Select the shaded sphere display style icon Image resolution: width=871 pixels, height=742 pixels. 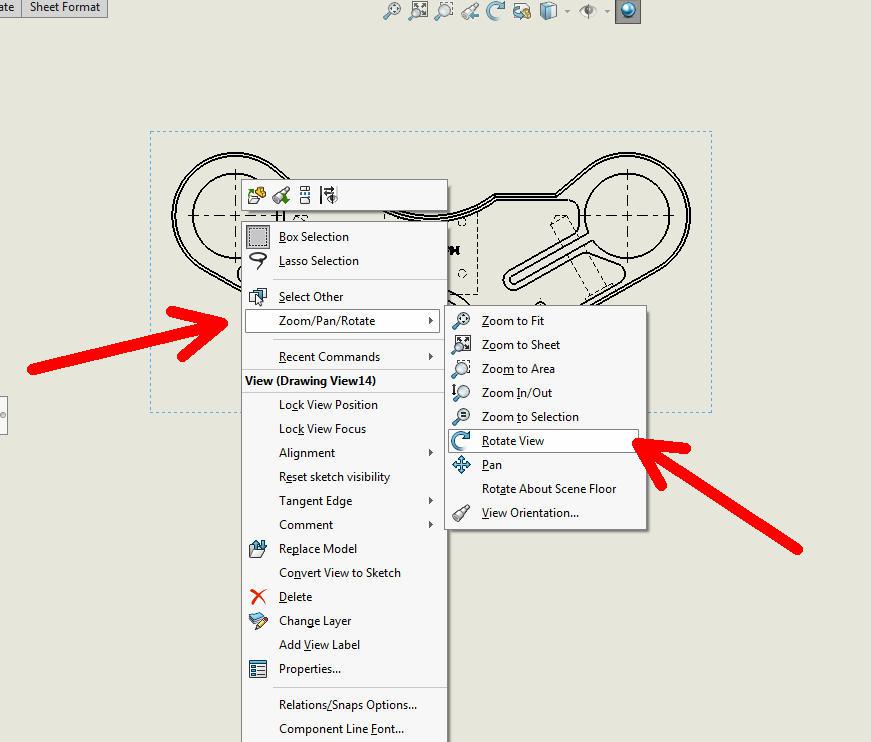coord(628,11)
